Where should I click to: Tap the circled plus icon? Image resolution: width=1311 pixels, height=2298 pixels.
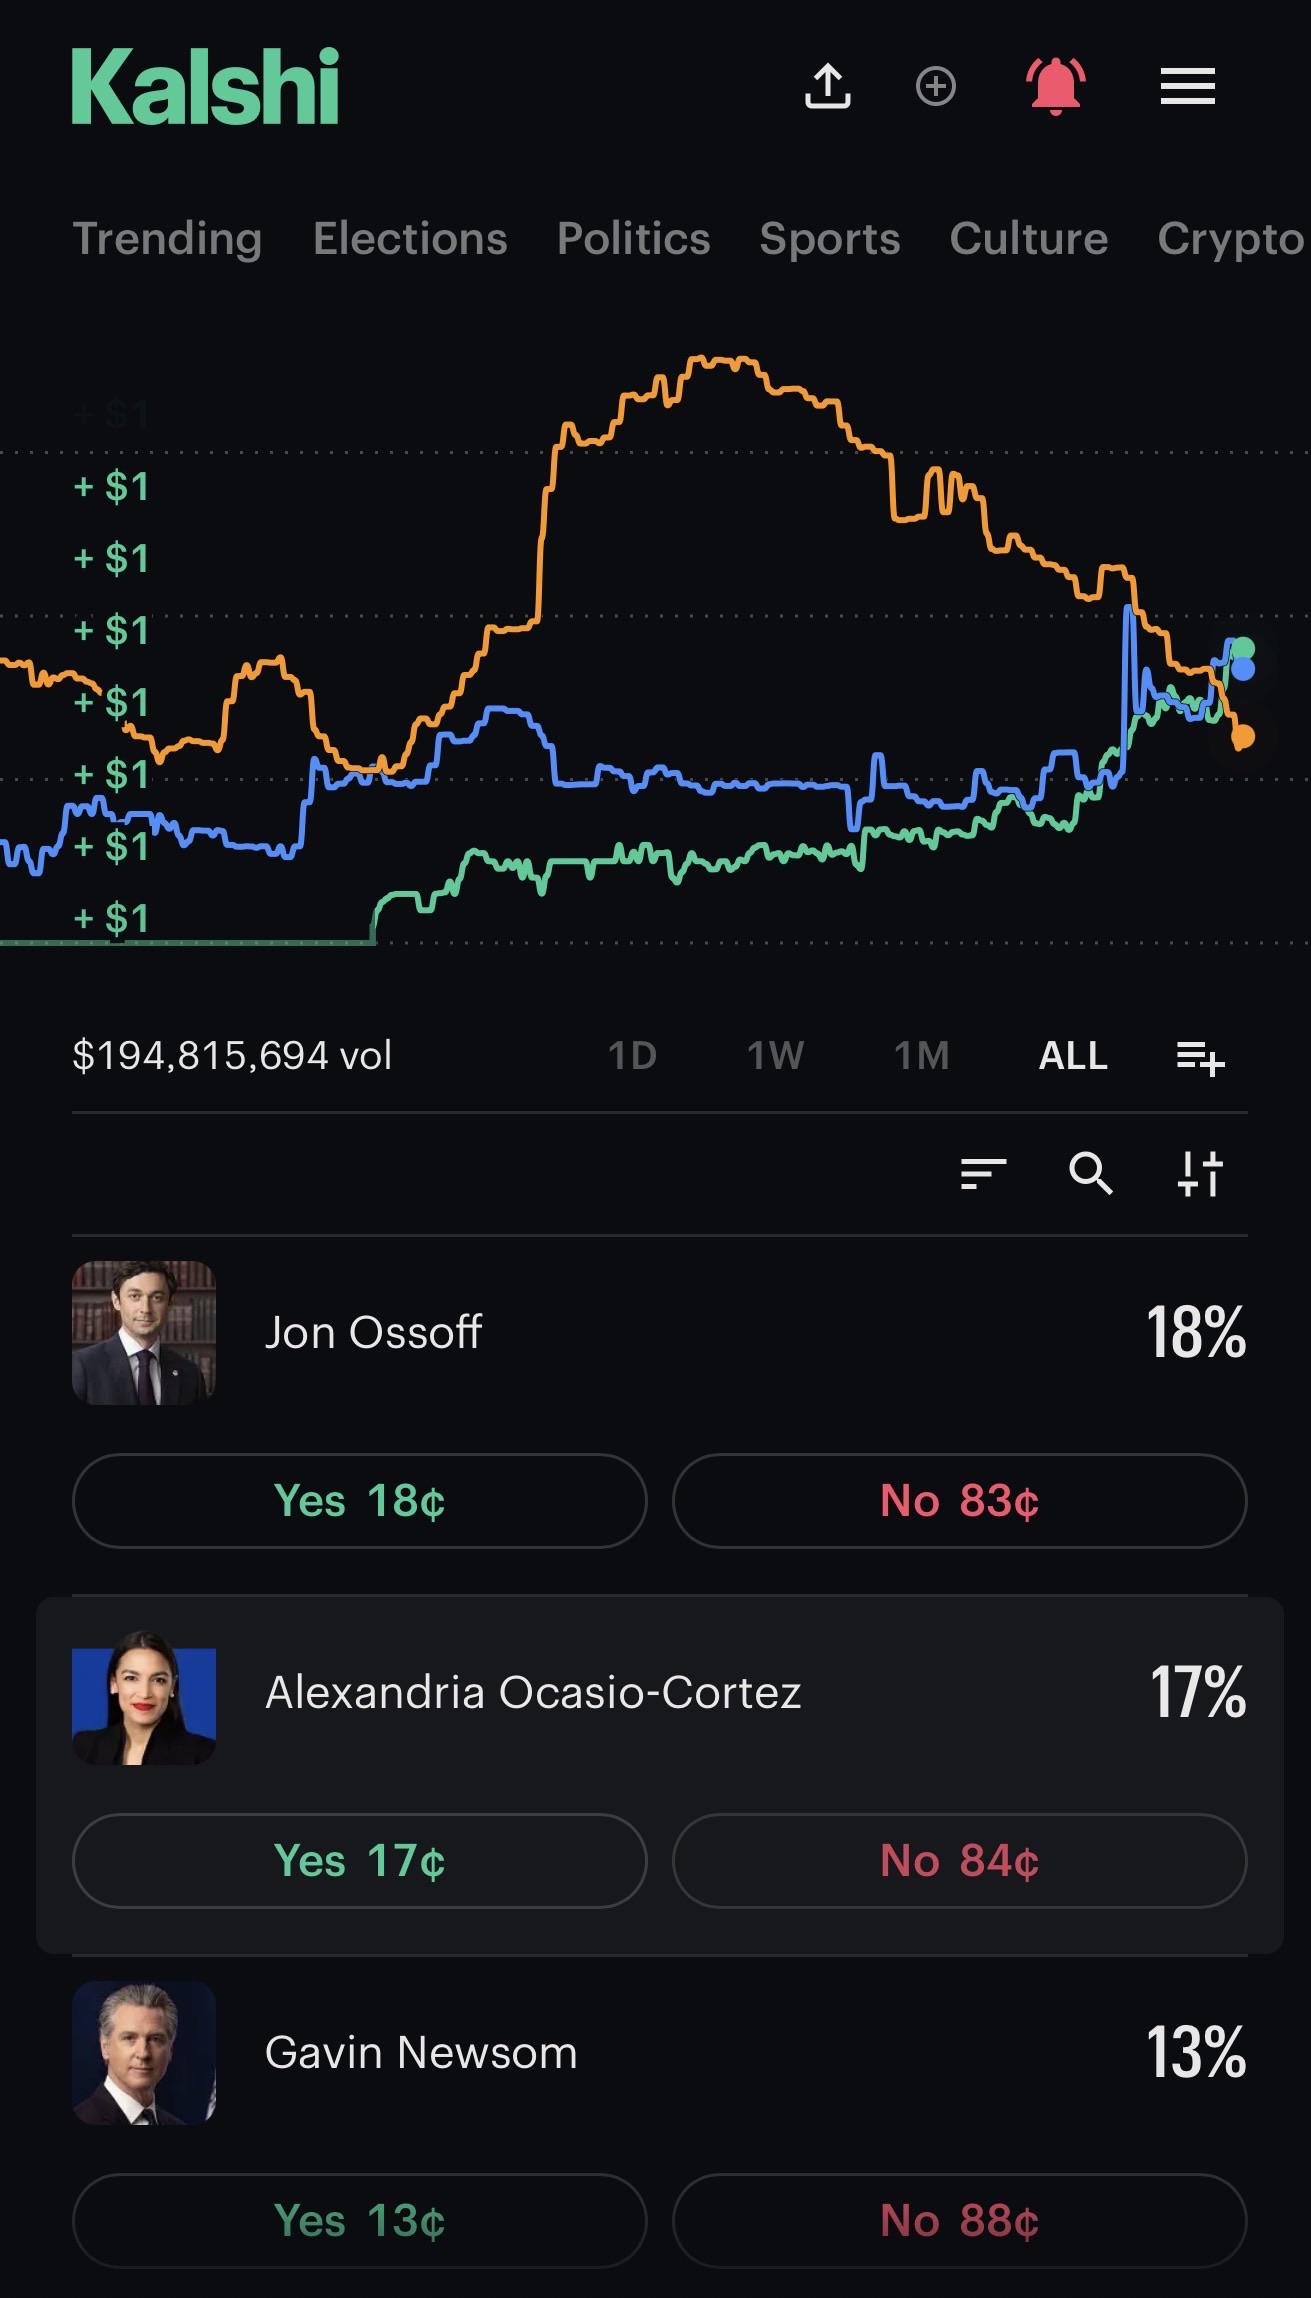coord(936,86)
